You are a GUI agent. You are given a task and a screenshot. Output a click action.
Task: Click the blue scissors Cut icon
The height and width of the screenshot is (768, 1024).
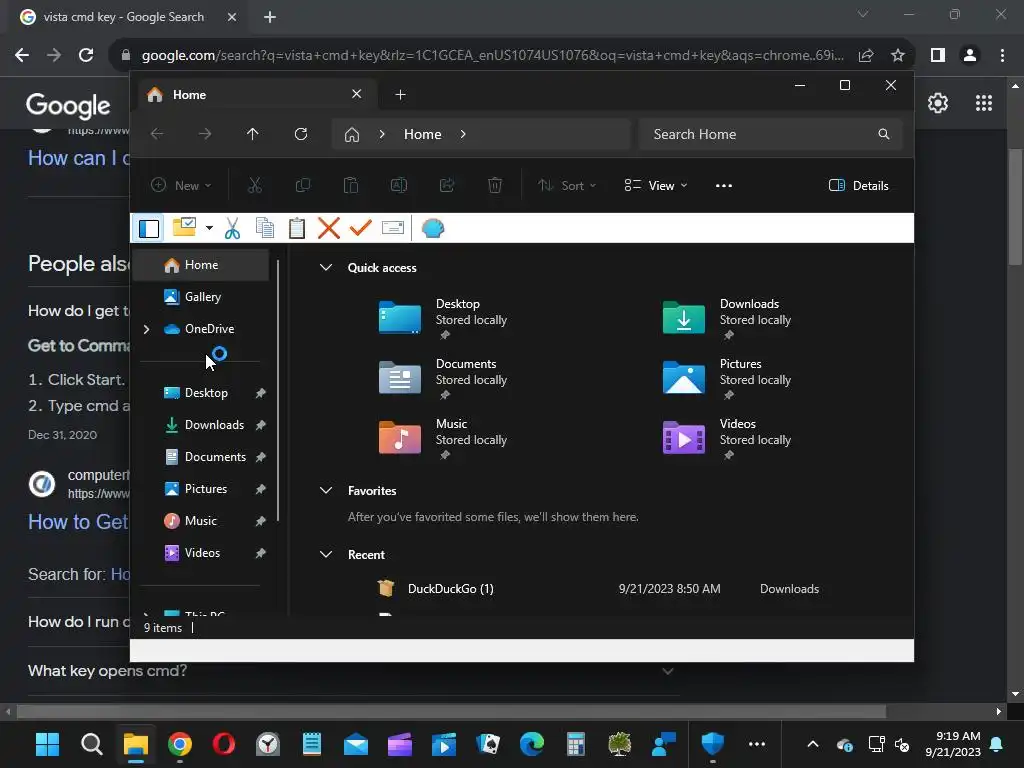(232, 228)
